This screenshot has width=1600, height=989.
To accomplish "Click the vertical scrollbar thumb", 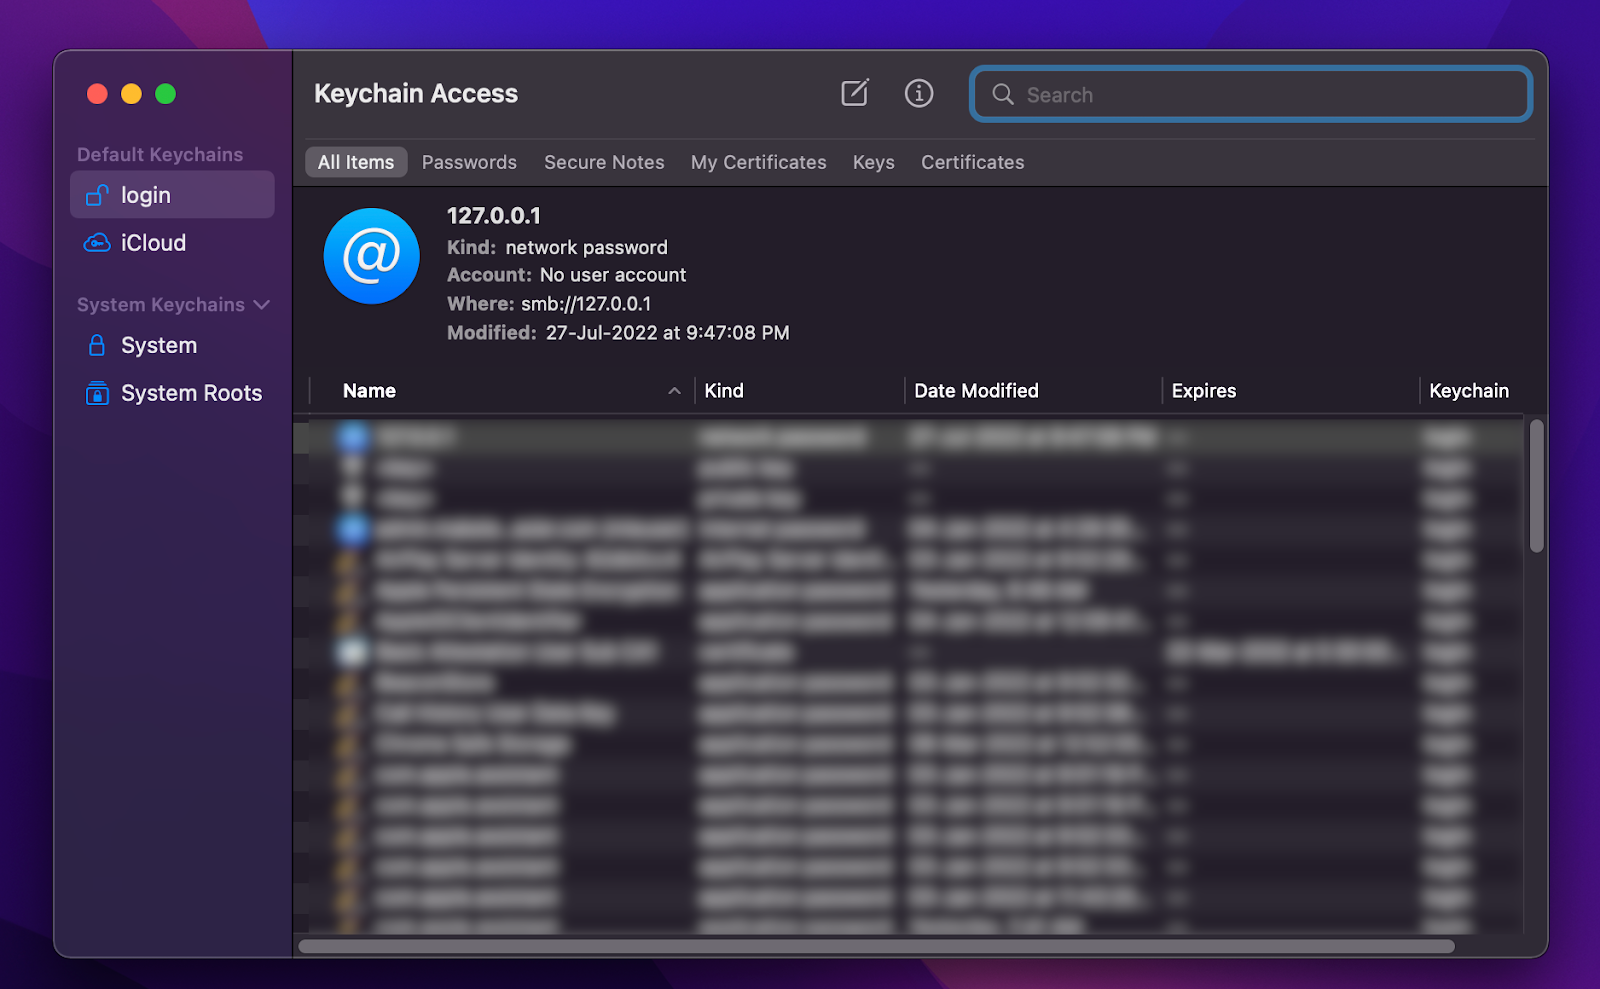I will (x=1536, y=486).
